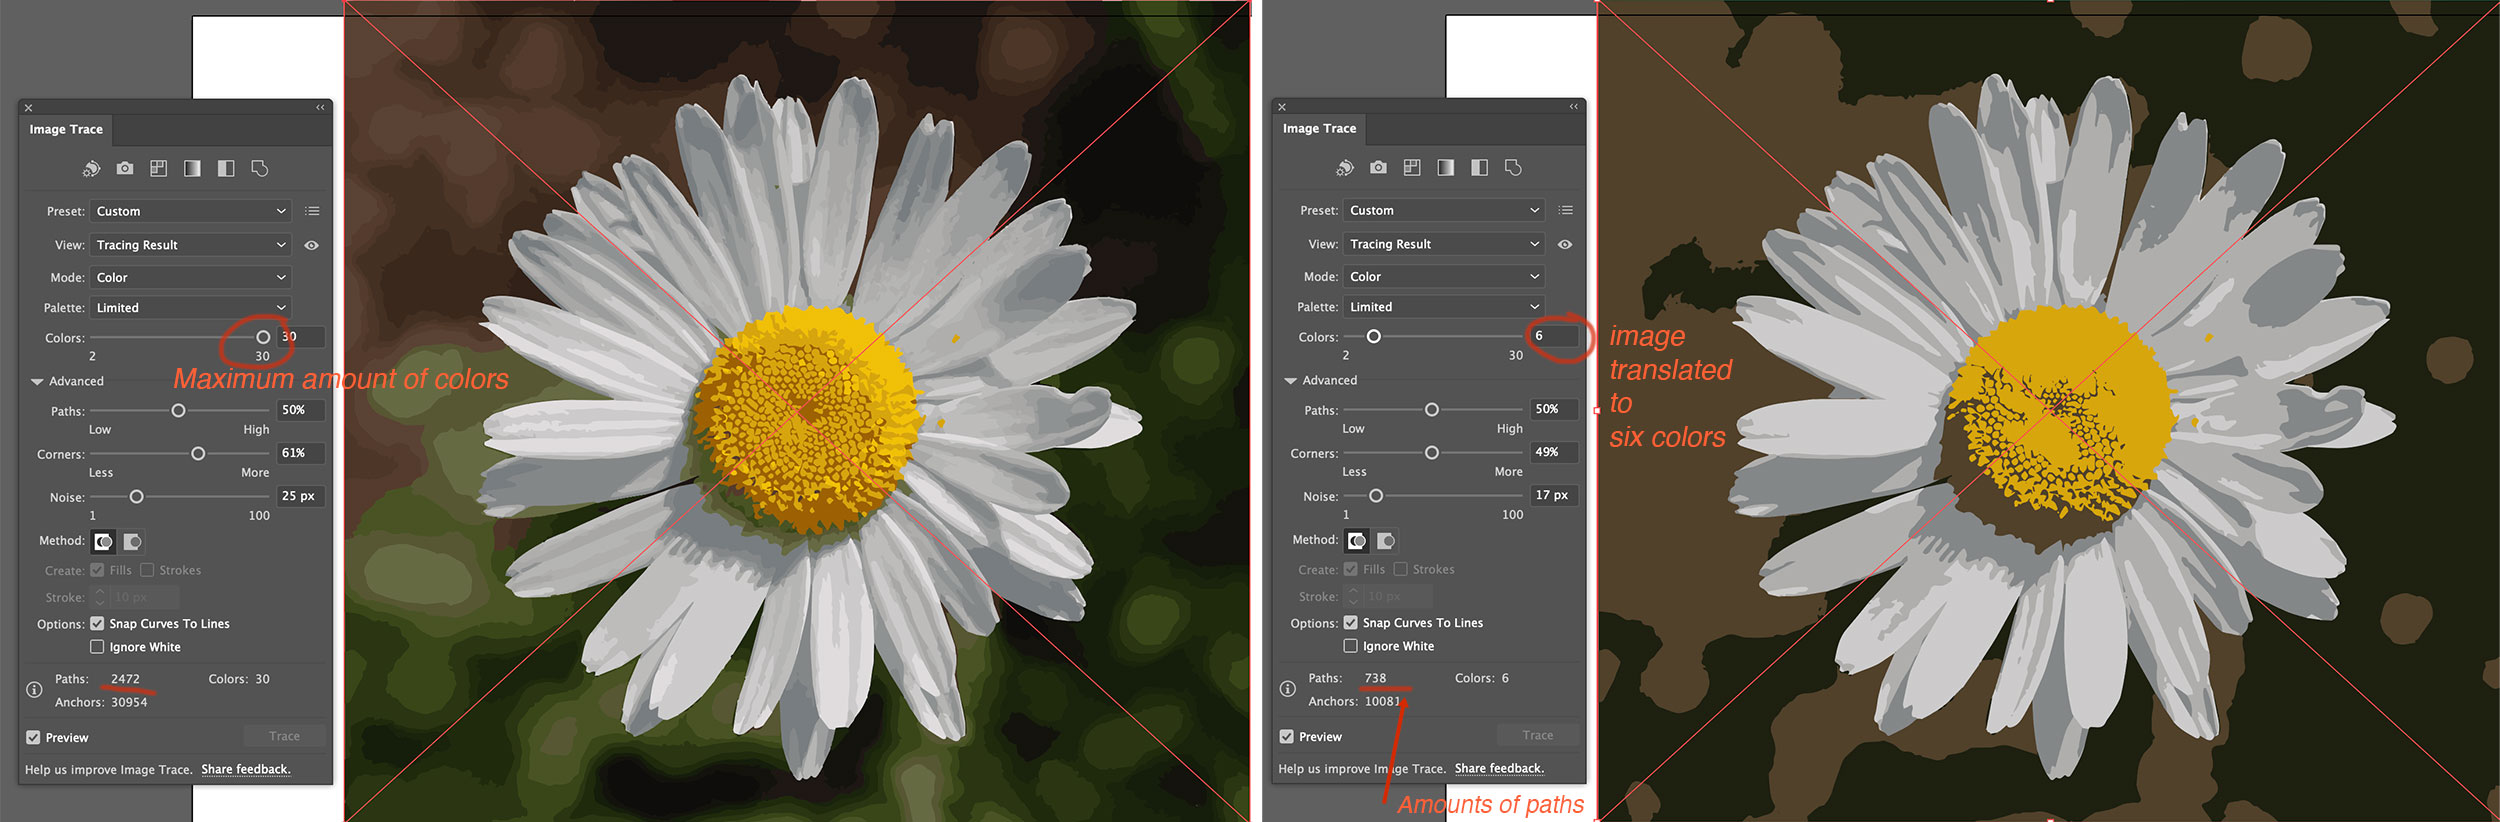Select Overlapping method icon in left panel
The width and height of the screenshot is (2500, 822).
[133, 542]
